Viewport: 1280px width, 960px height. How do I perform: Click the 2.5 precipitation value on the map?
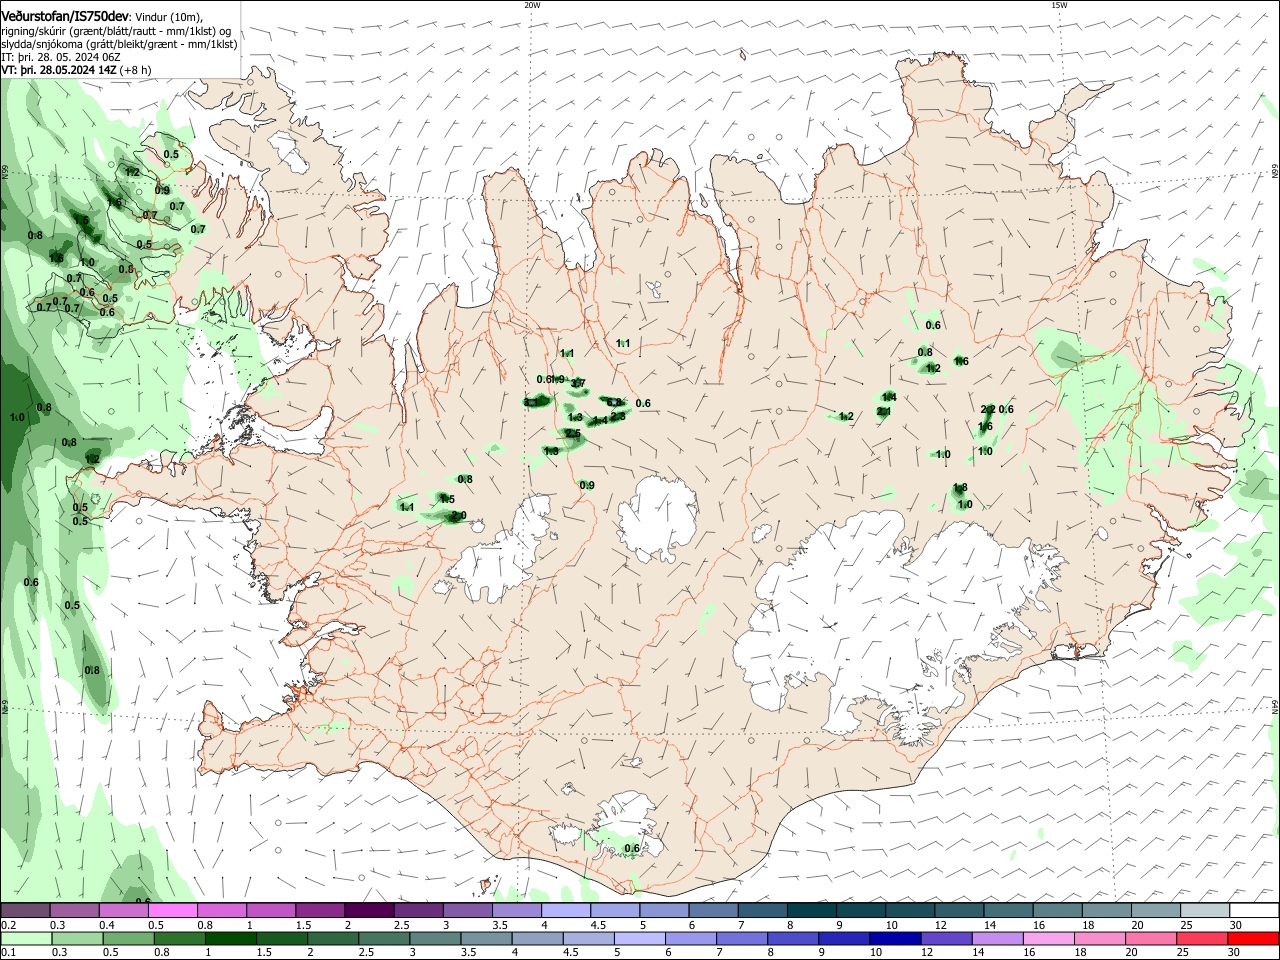tap(572, 433)
